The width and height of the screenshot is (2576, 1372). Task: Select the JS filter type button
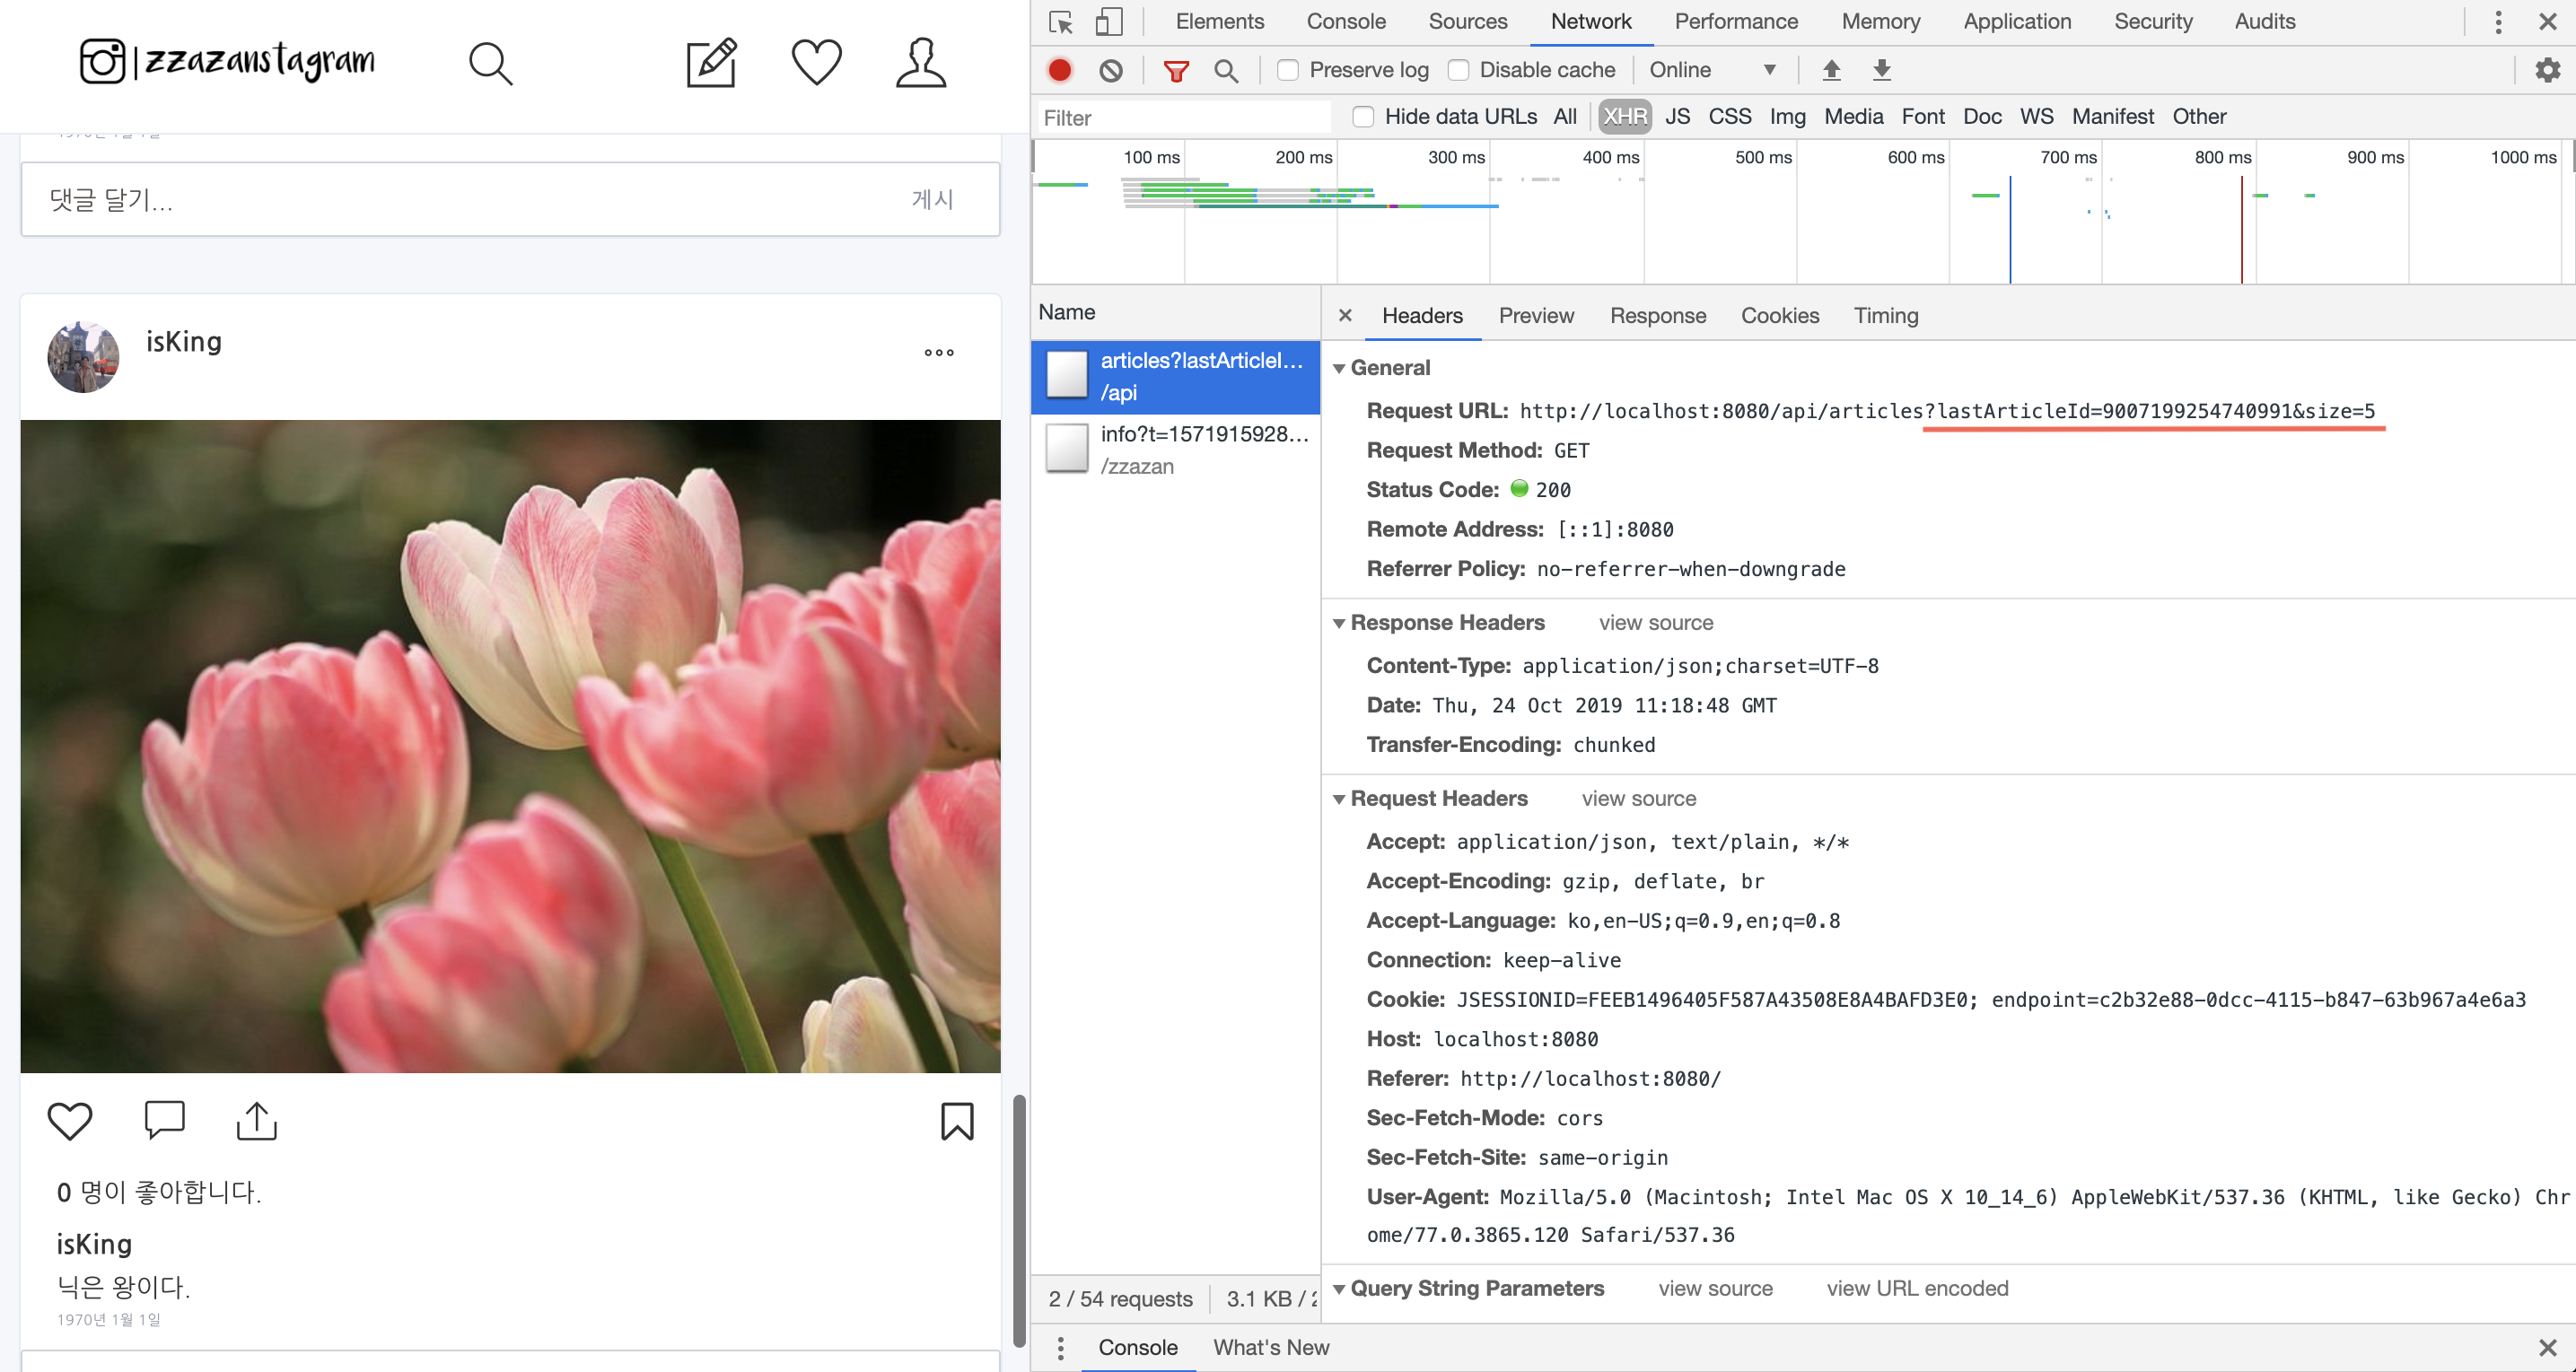point(1677,117)
